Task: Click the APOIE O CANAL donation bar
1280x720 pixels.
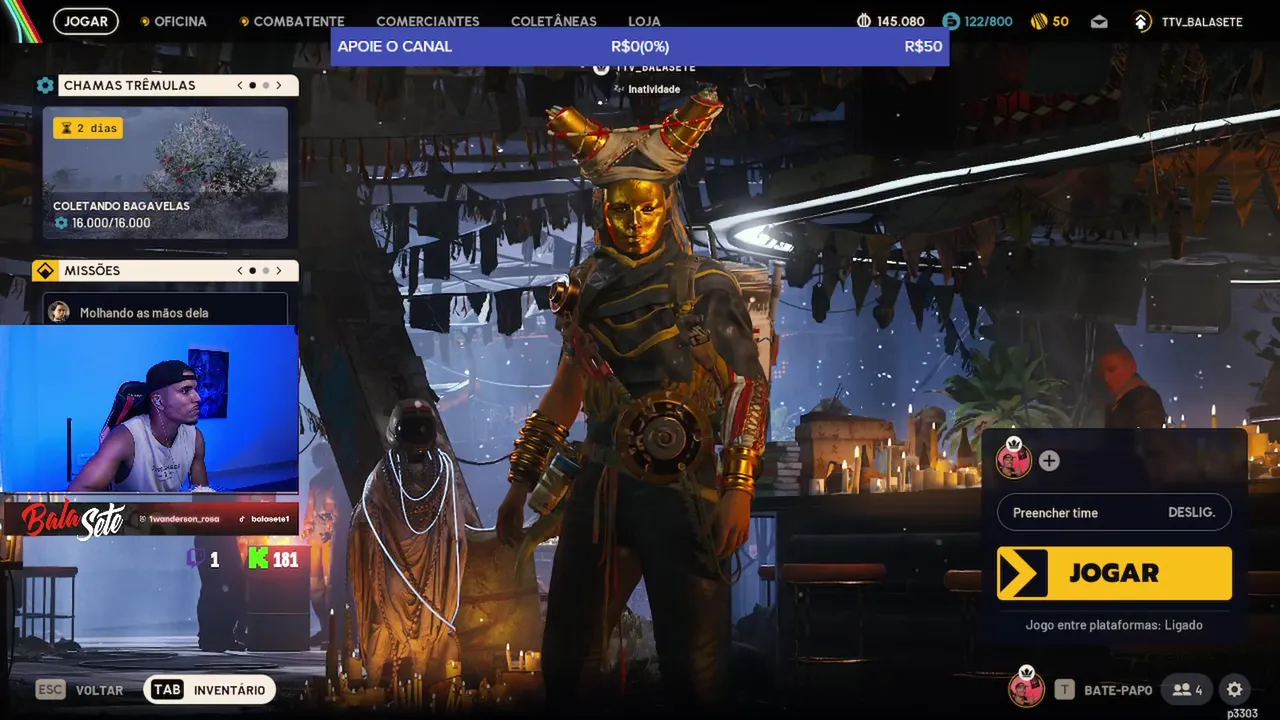Action: coord(640,46)
